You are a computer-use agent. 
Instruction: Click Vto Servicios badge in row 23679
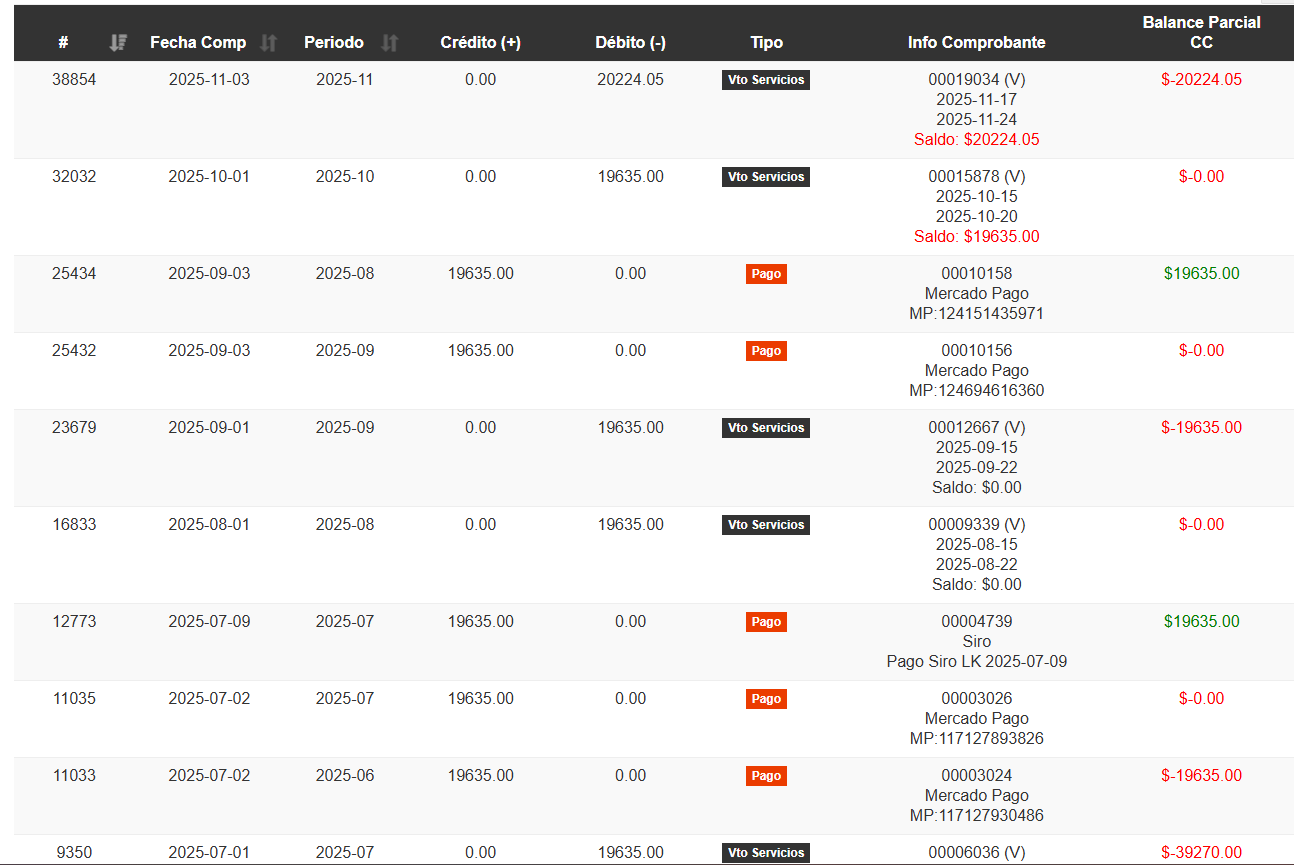(766, 428)
